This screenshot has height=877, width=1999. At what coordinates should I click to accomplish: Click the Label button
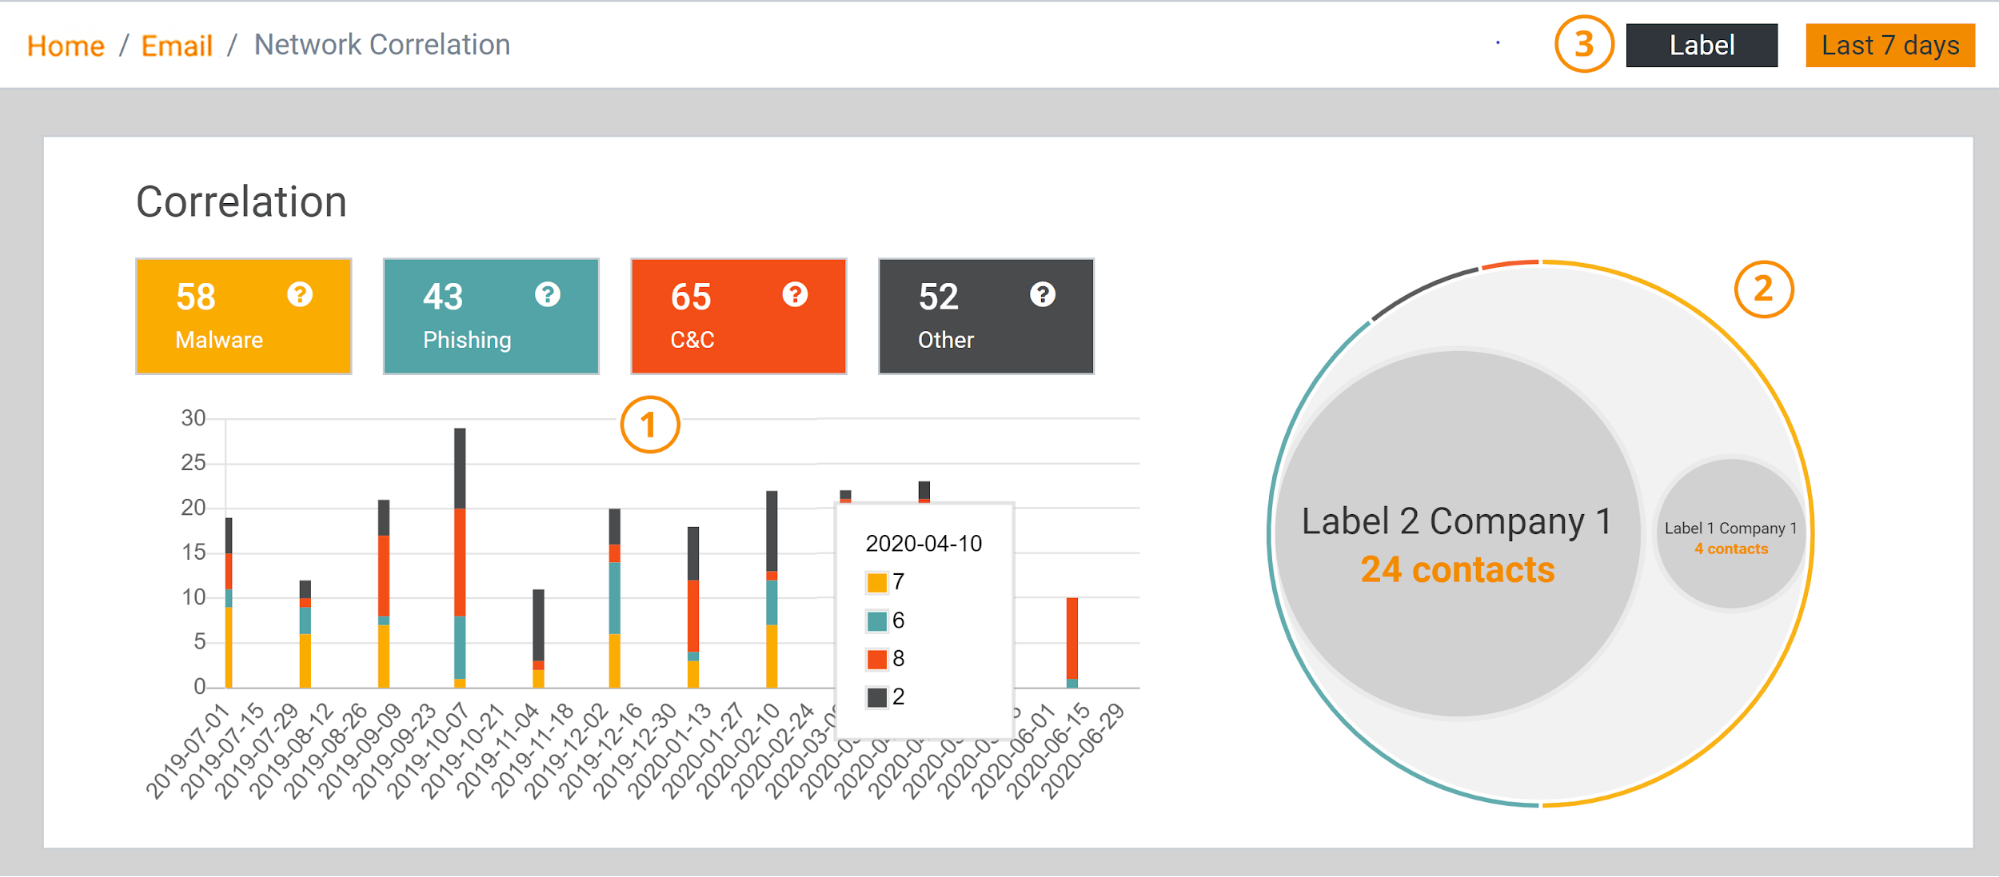tap(1701, 45)
